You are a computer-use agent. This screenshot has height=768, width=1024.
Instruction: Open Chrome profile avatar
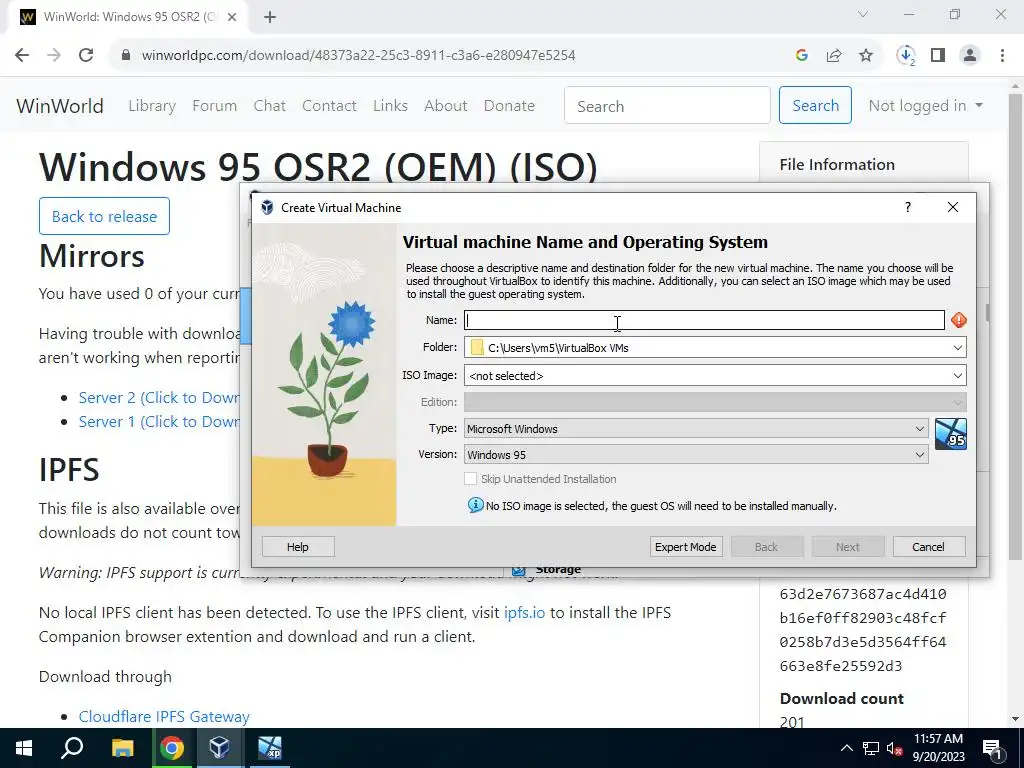tap(970, 56)
